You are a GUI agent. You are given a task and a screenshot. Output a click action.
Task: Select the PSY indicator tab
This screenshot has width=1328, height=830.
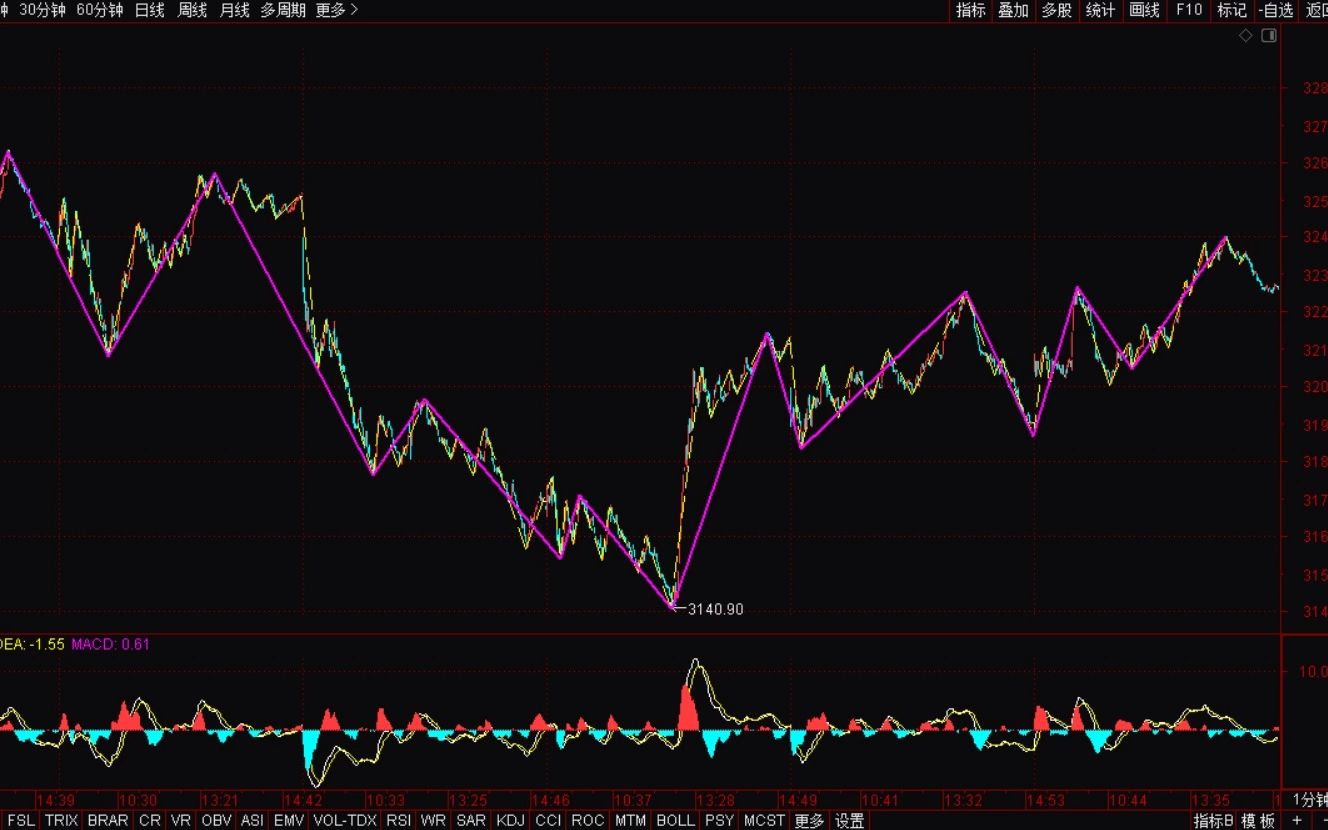click(719, 821)
